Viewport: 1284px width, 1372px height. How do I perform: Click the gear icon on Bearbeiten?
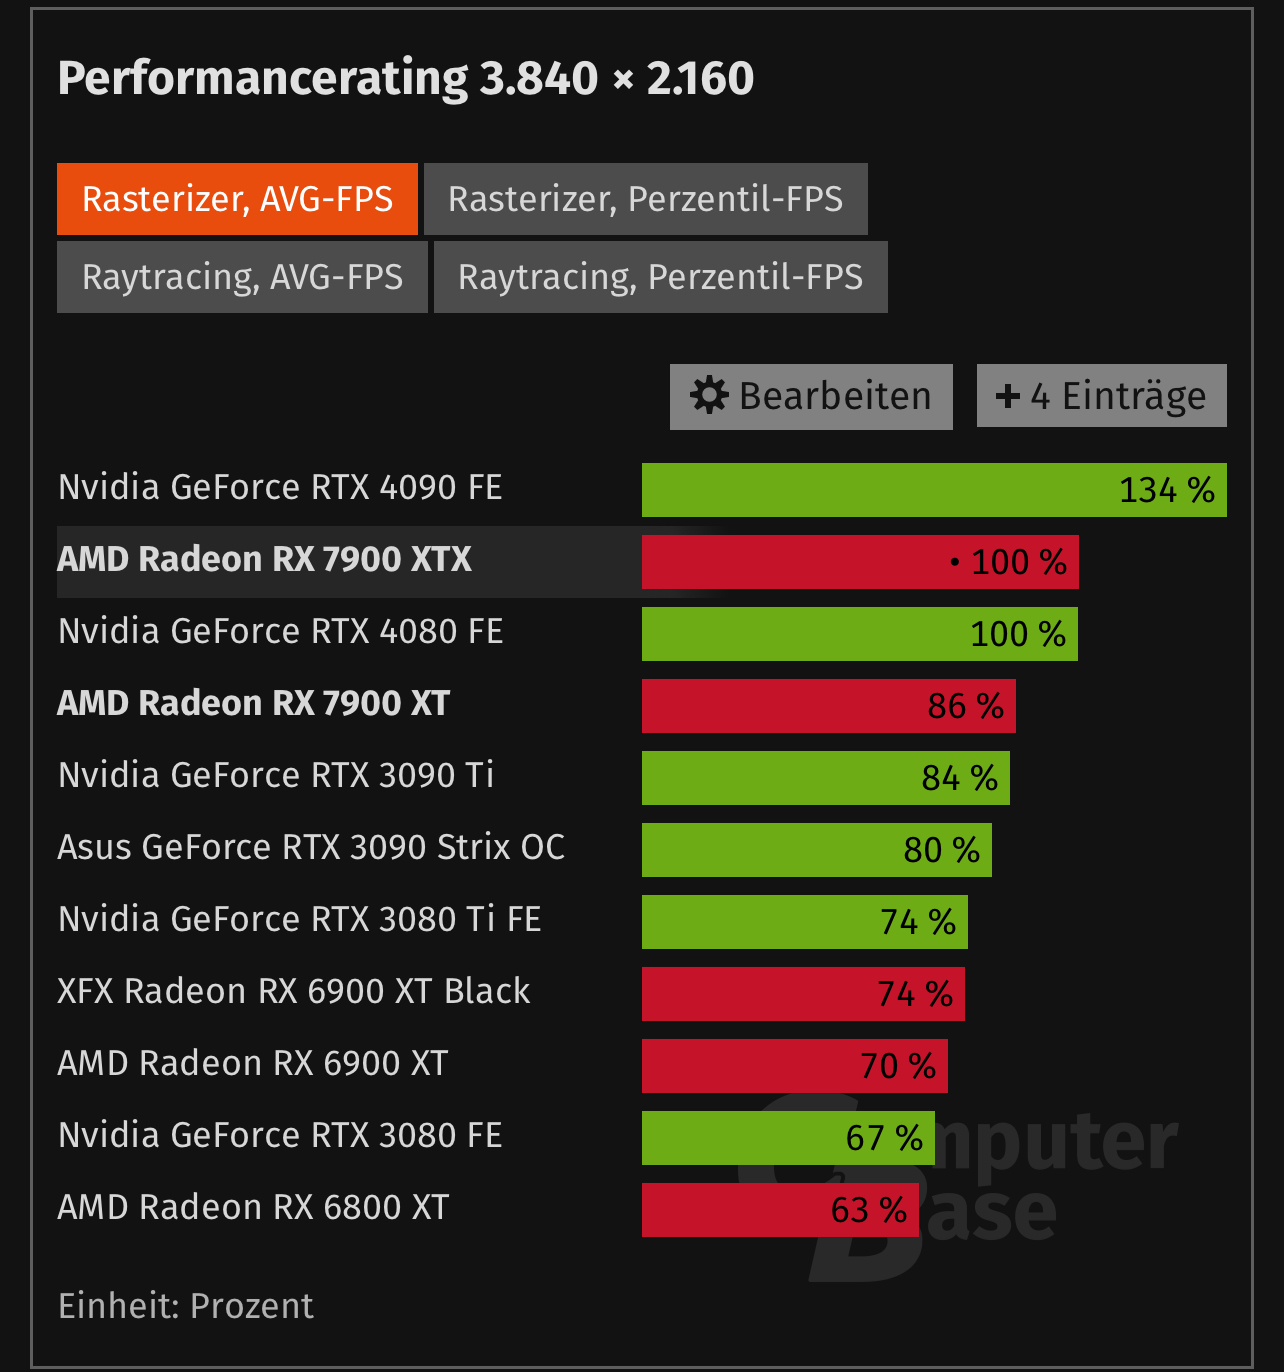(709, 396)
